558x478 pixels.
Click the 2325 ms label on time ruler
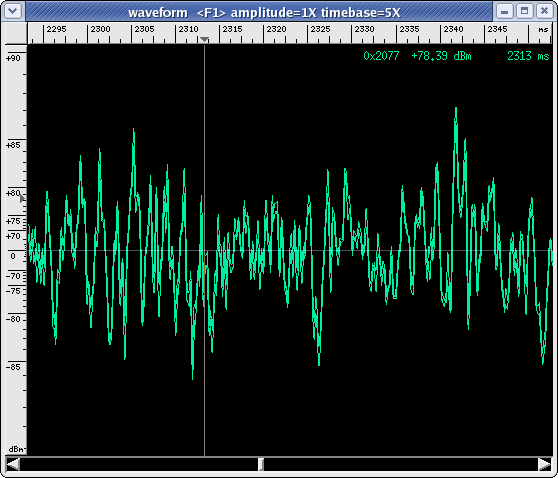320,29
